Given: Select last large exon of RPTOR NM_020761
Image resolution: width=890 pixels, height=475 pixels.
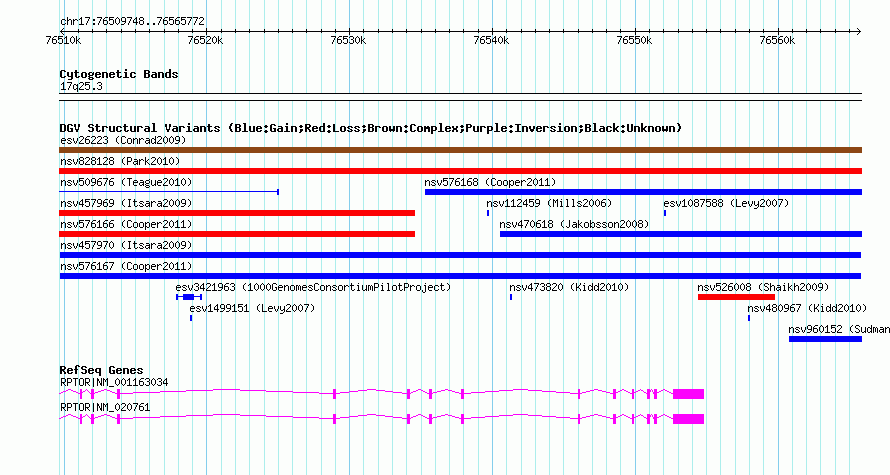Looking at the screenshot, I should (689, 419).
